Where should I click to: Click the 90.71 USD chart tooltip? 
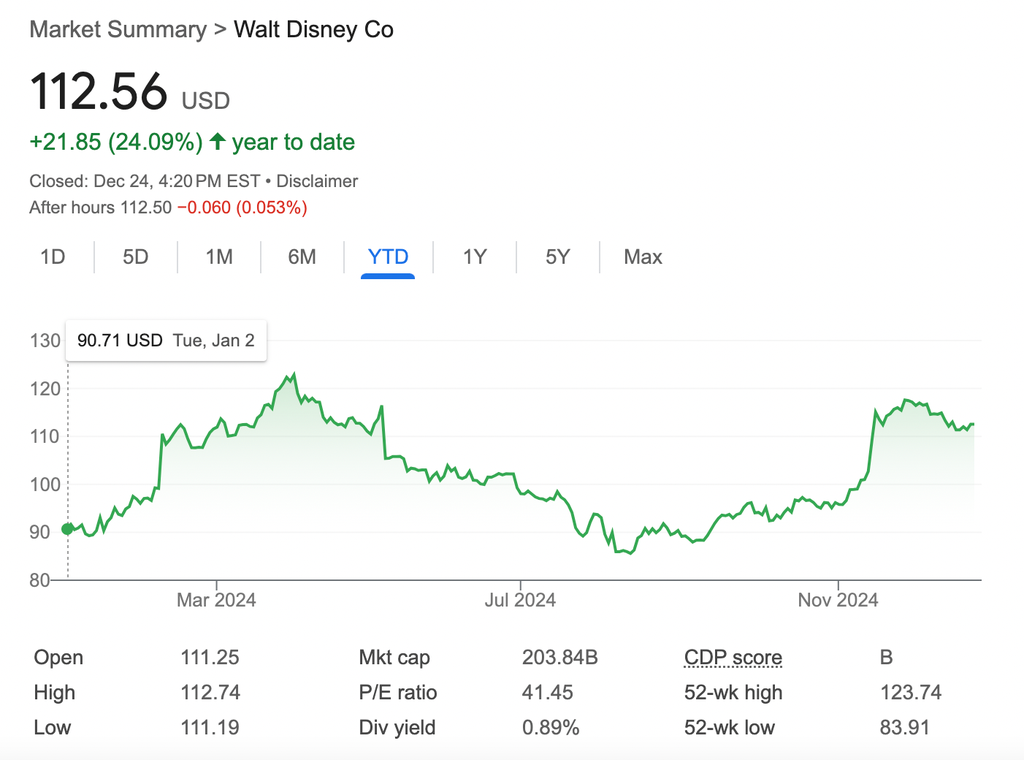(x=166, y=340)
